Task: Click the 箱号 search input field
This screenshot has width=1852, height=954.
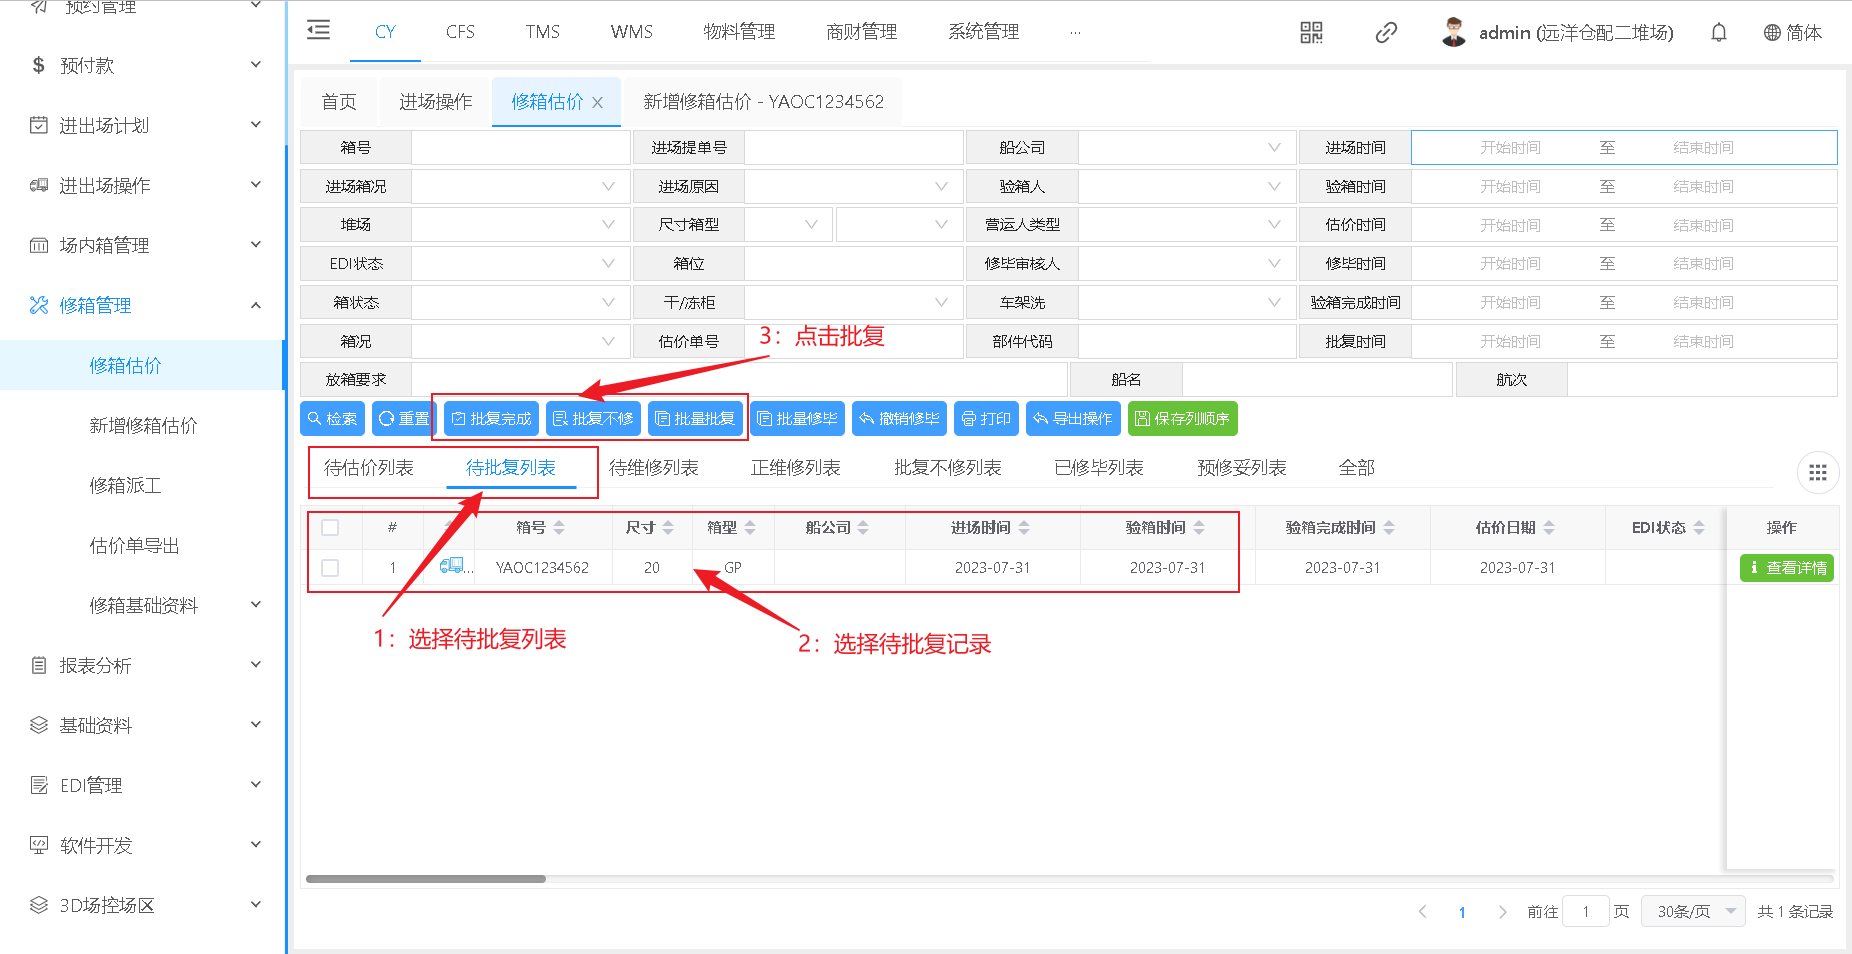Action: 520,148
